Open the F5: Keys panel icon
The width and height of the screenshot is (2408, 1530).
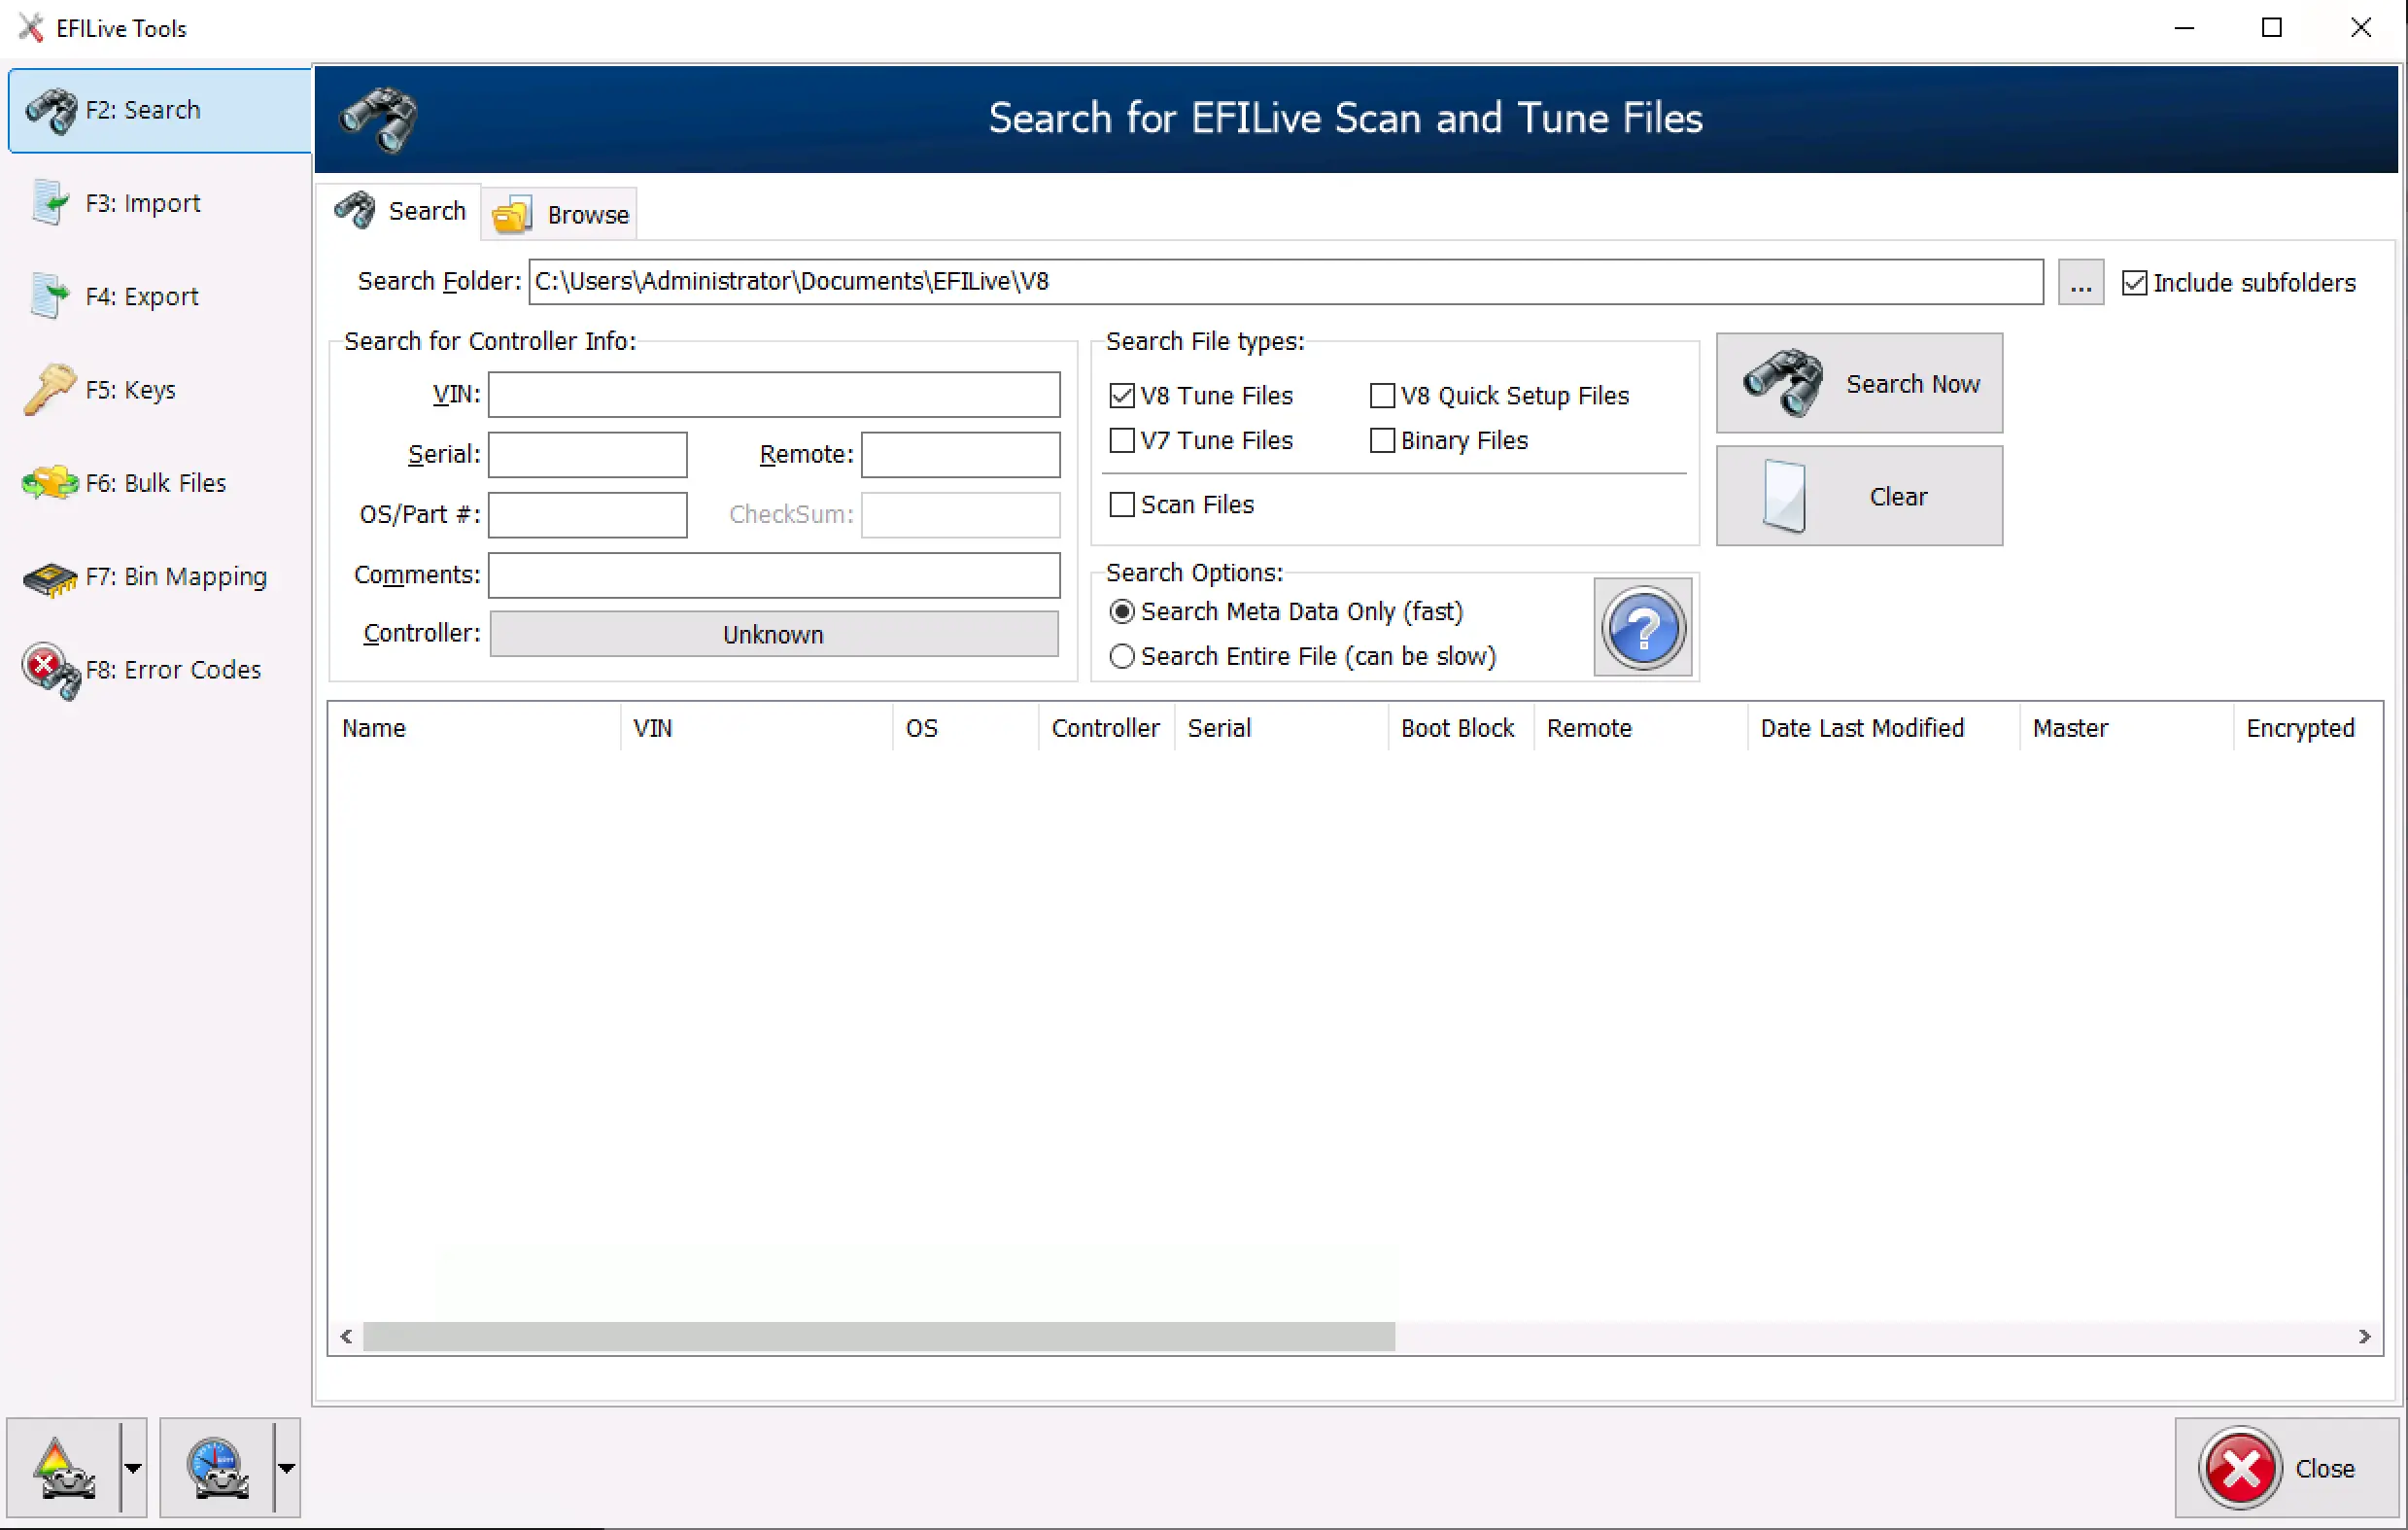[x=50, y=389]
